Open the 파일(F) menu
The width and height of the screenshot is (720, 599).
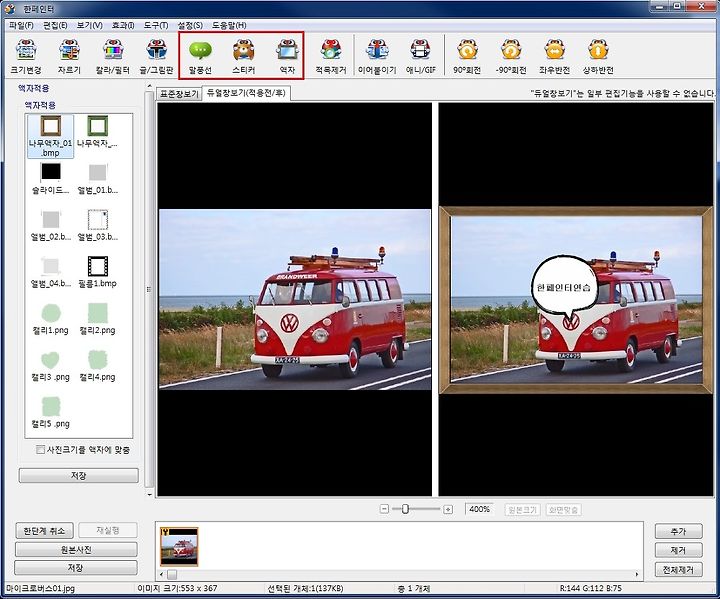(21, 25)
